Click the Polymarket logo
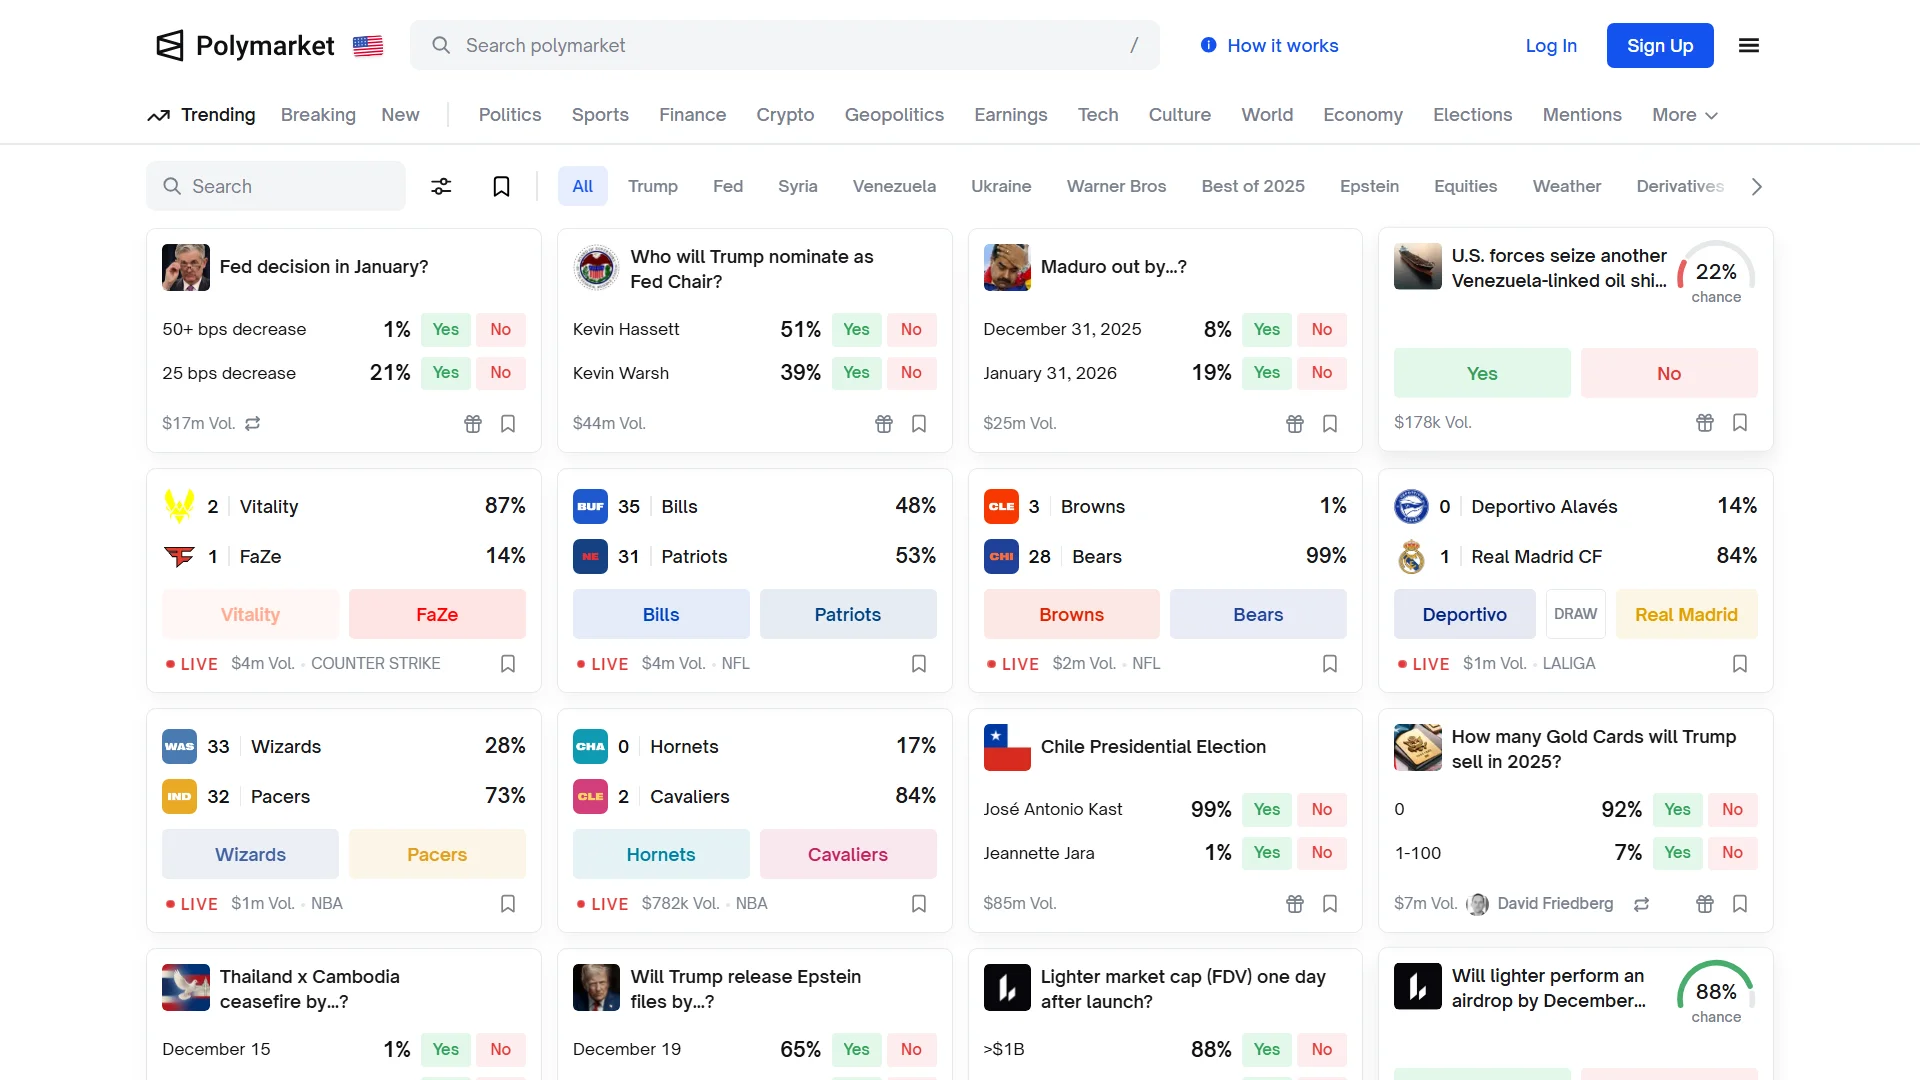 click(x=246, y=46)
